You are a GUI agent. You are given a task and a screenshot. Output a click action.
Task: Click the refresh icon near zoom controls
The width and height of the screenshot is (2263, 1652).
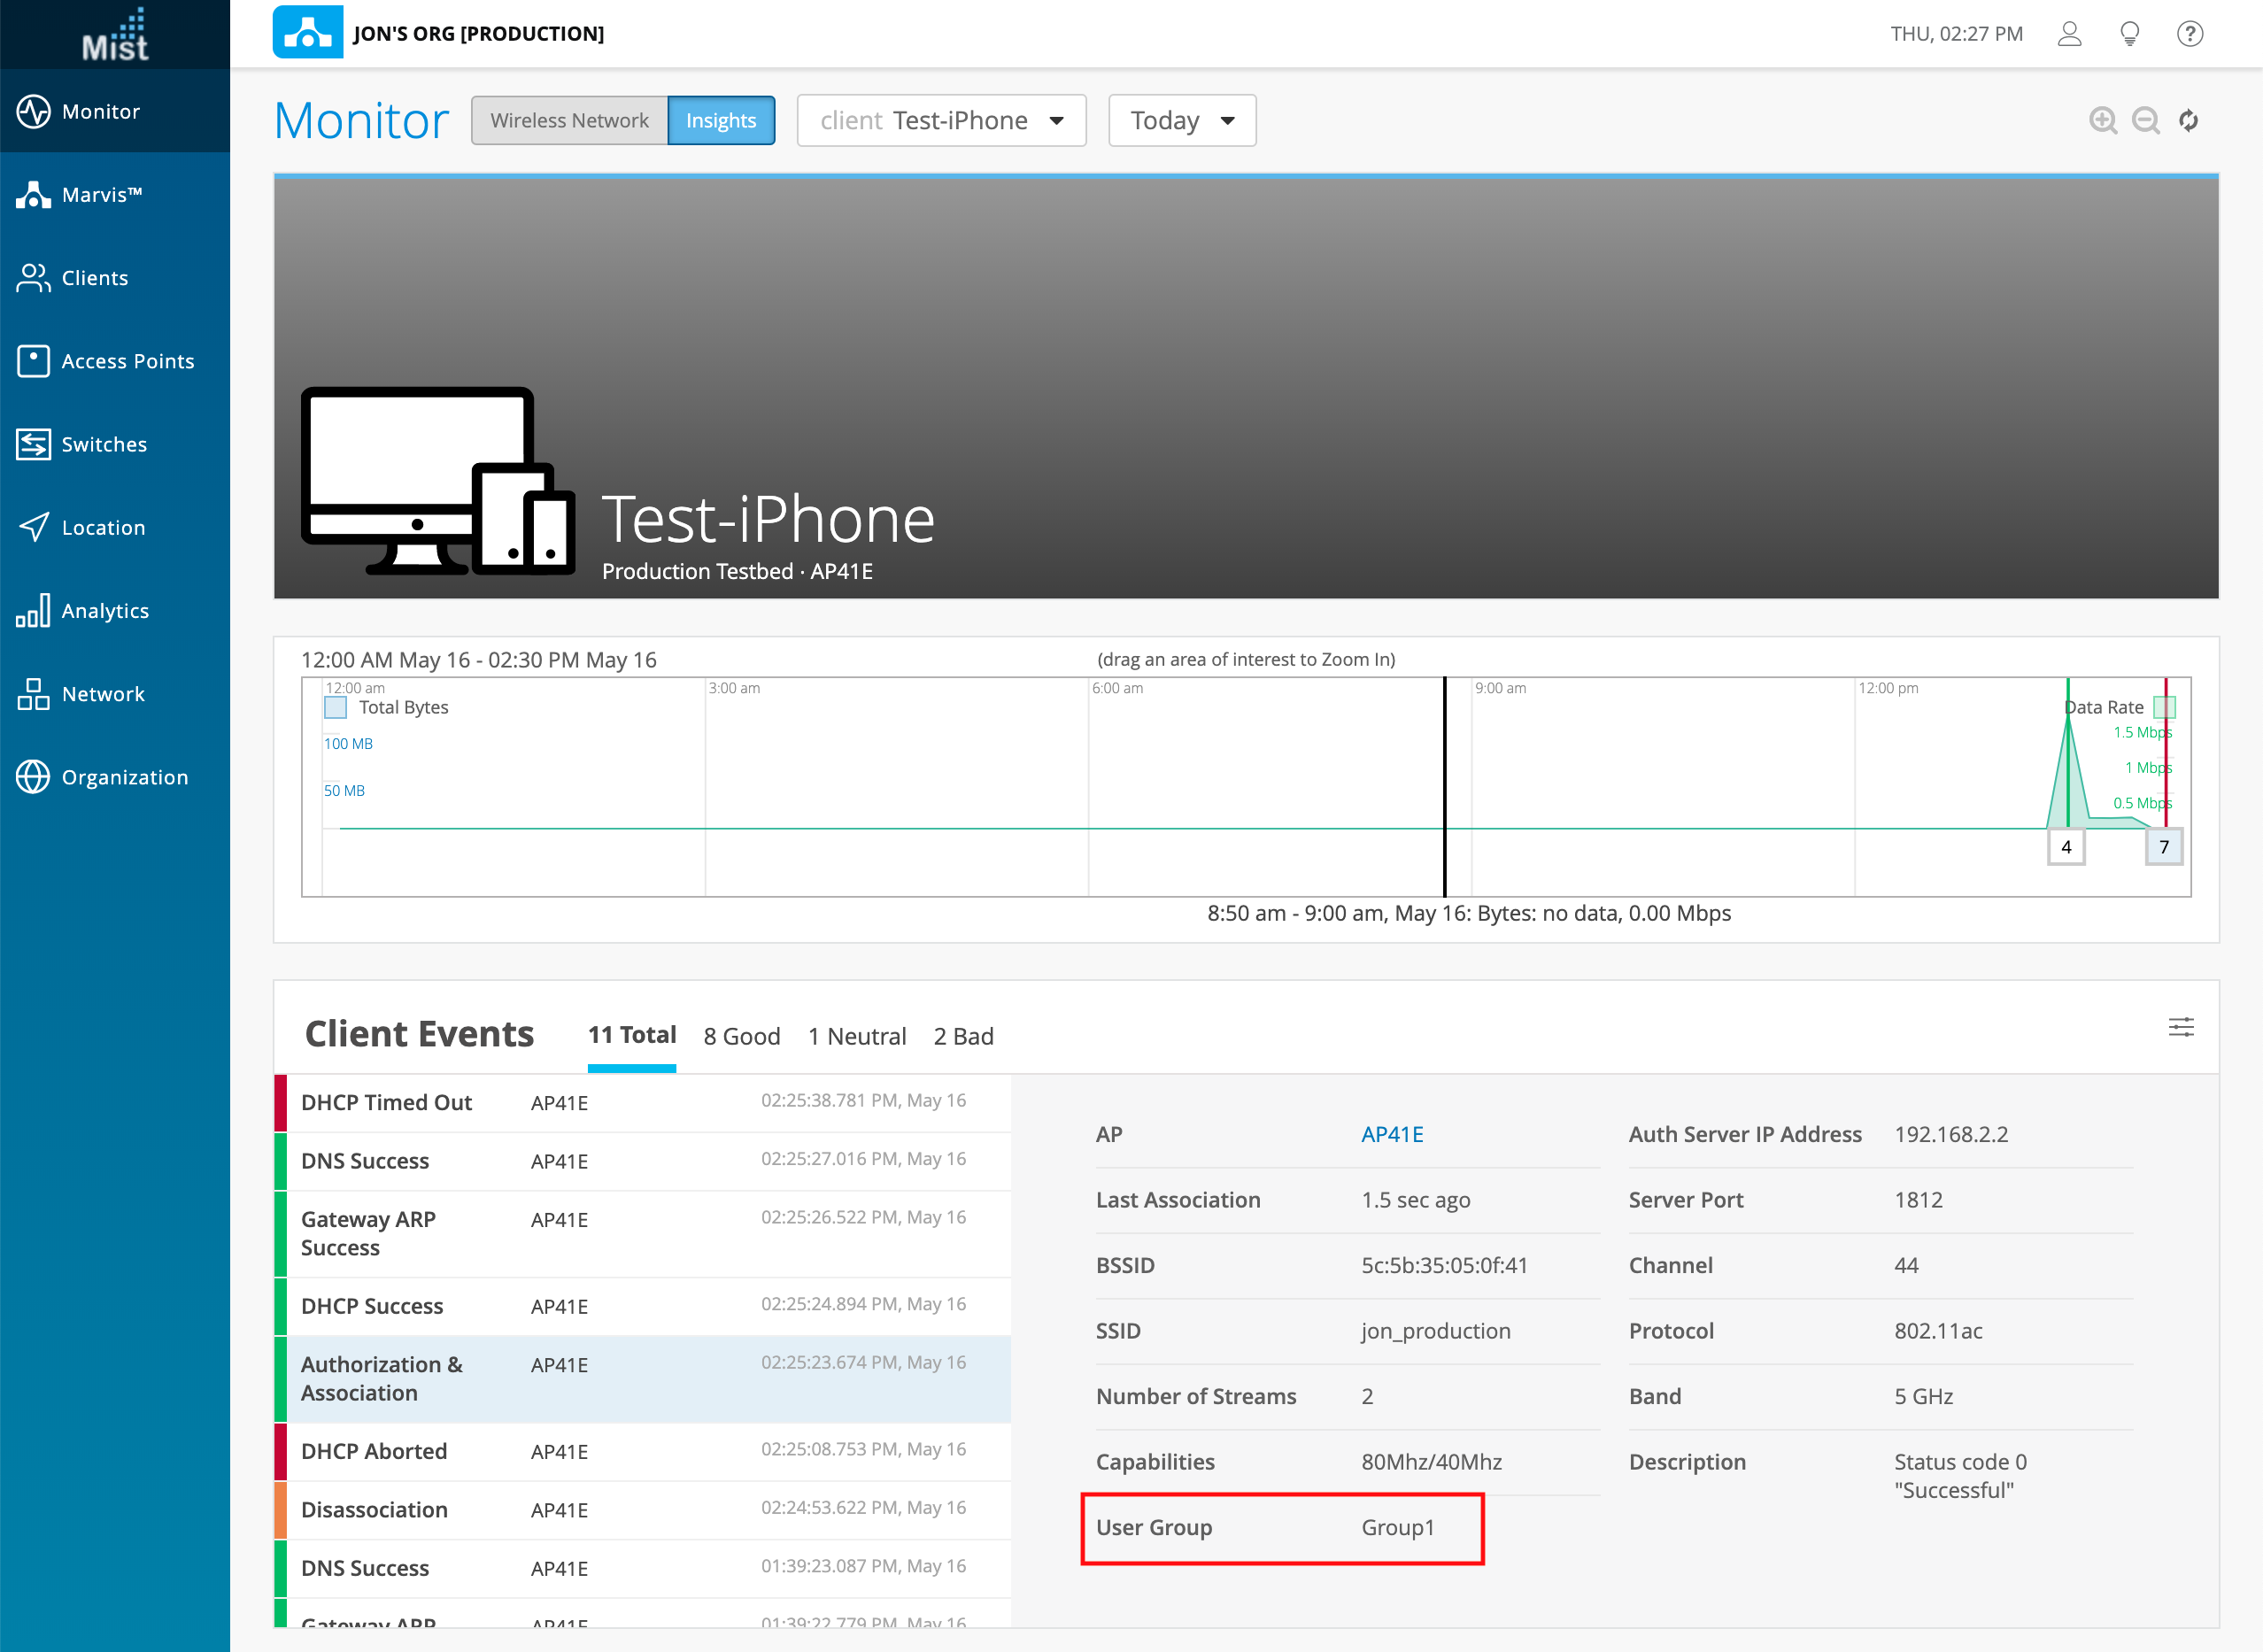[x=2189, y=121]
